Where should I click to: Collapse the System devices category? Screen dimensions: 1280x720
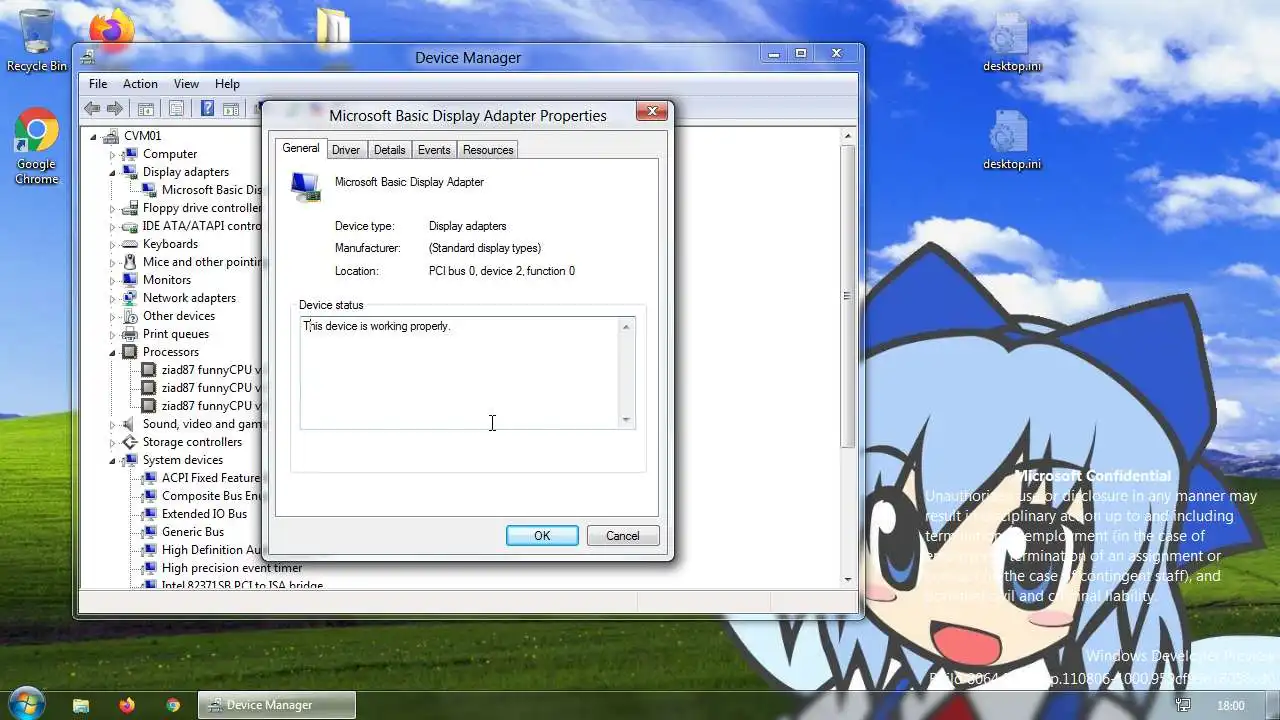(x=113, y=460)
